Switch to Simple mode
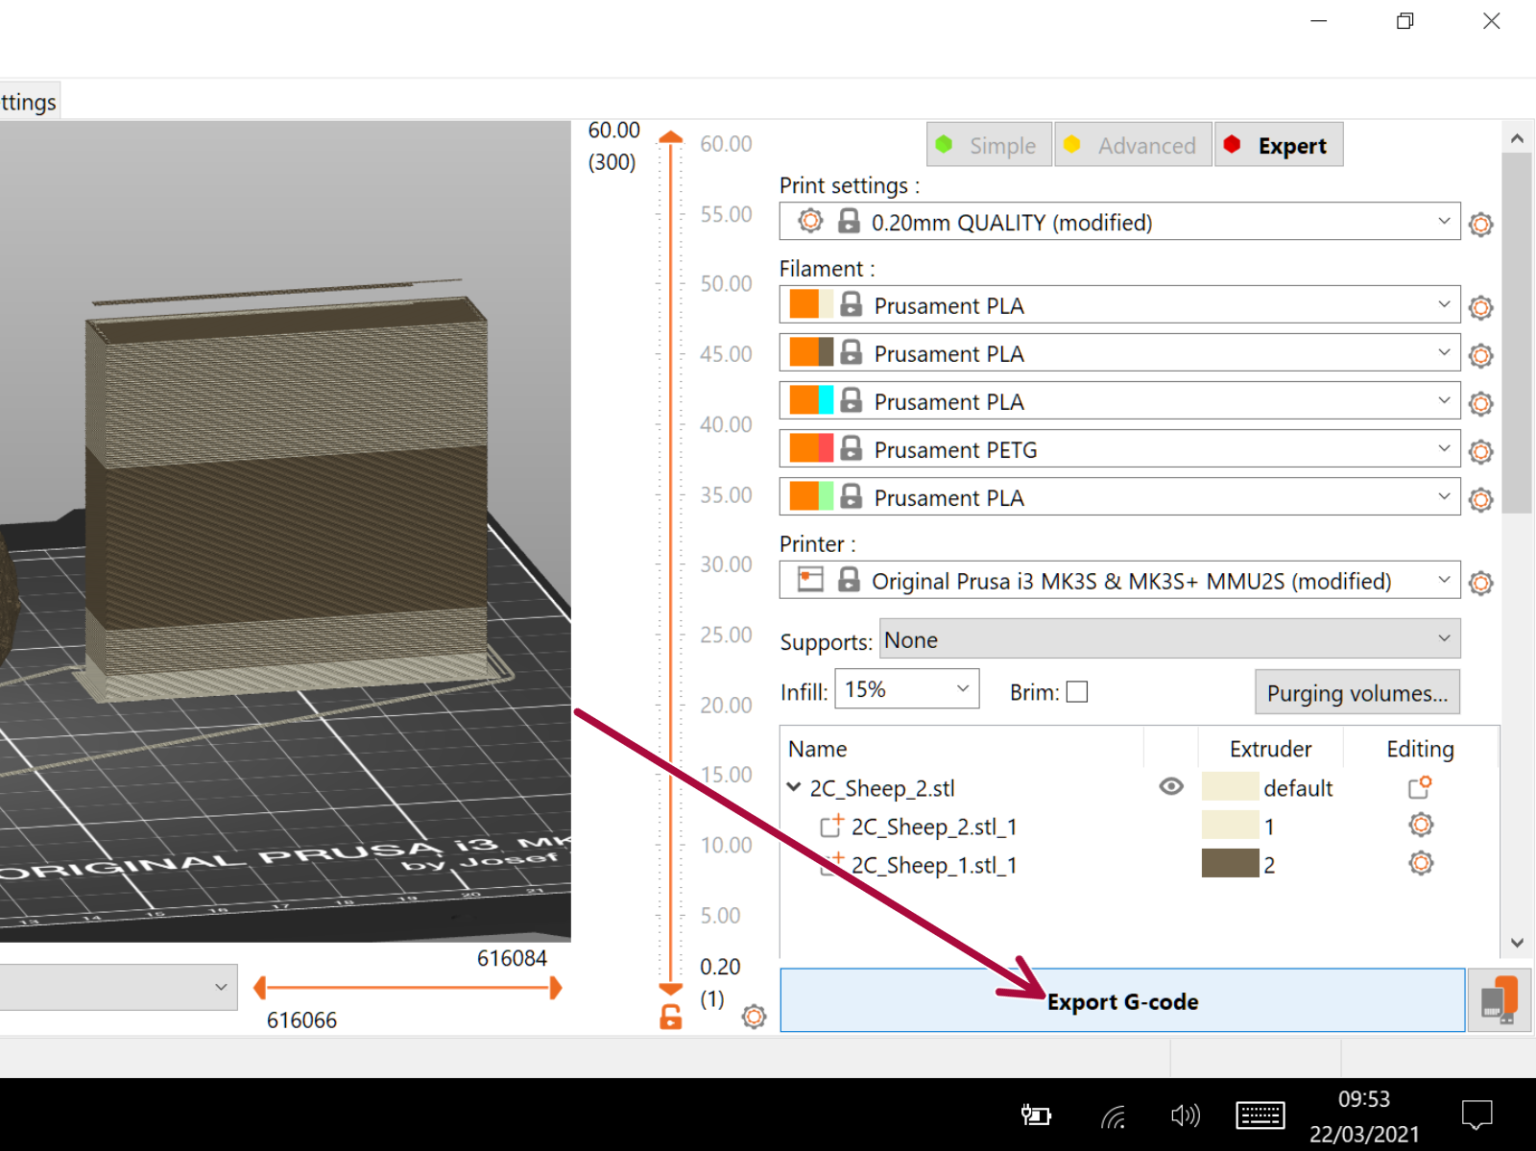This screenshot has height=1151, width=1536. [989, 145]
